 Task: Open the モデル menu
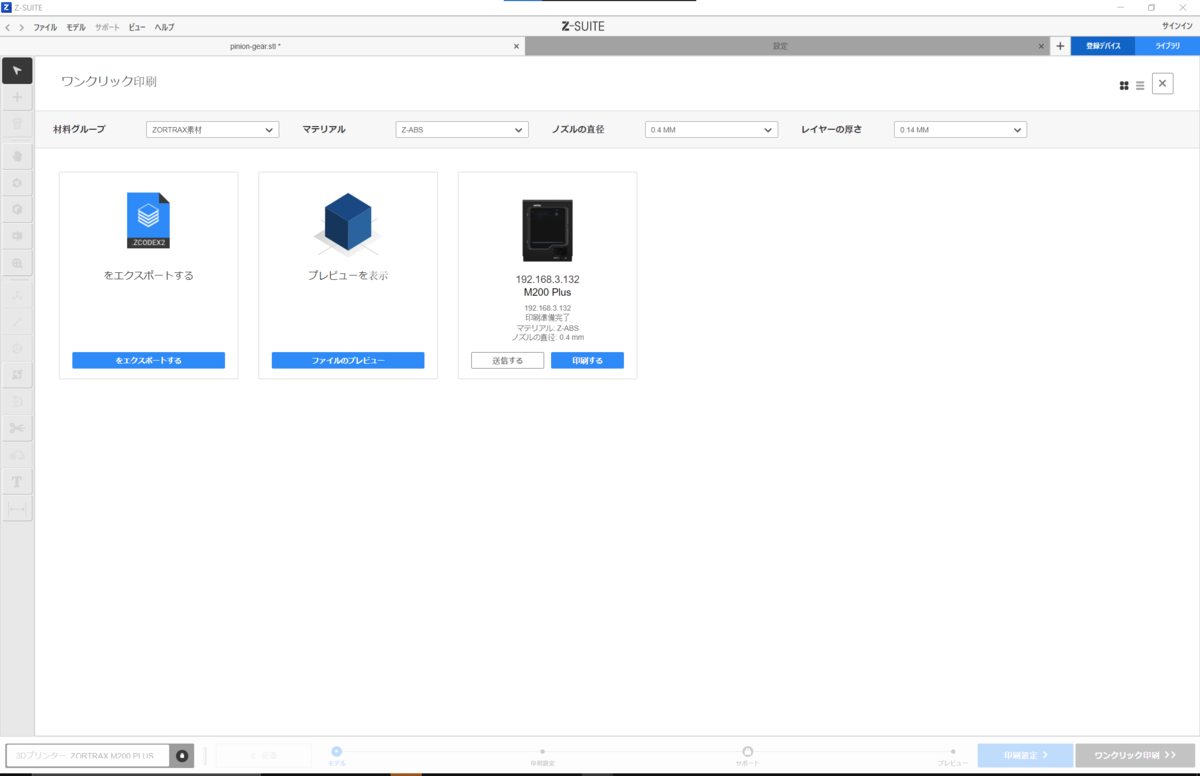(x=76, y=27)
